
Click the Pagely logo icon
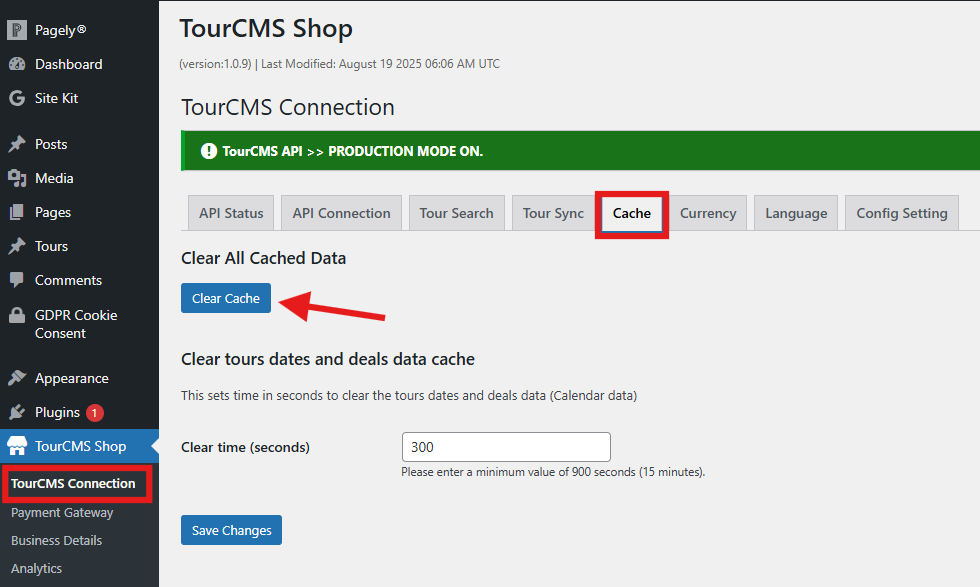pos(17,30)
